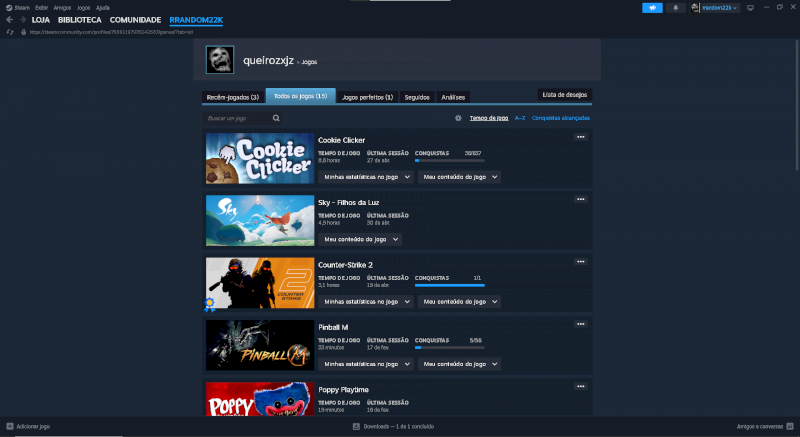The width and height of the screenshot is (800, 437).
Task: Expand Cookie Clicker Minhas estatísticas no jogo
Action: pos(365,177)
